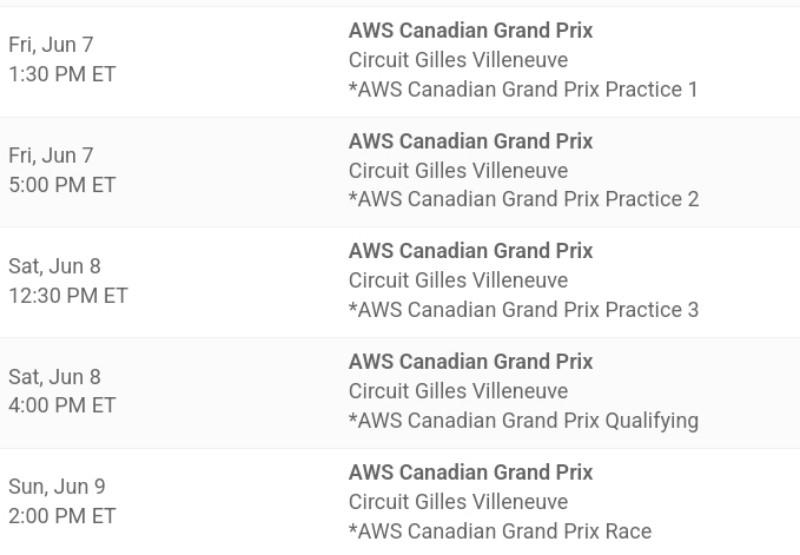
Task: Select the 2:00 PM ET race time
Action: click(62, 516)
